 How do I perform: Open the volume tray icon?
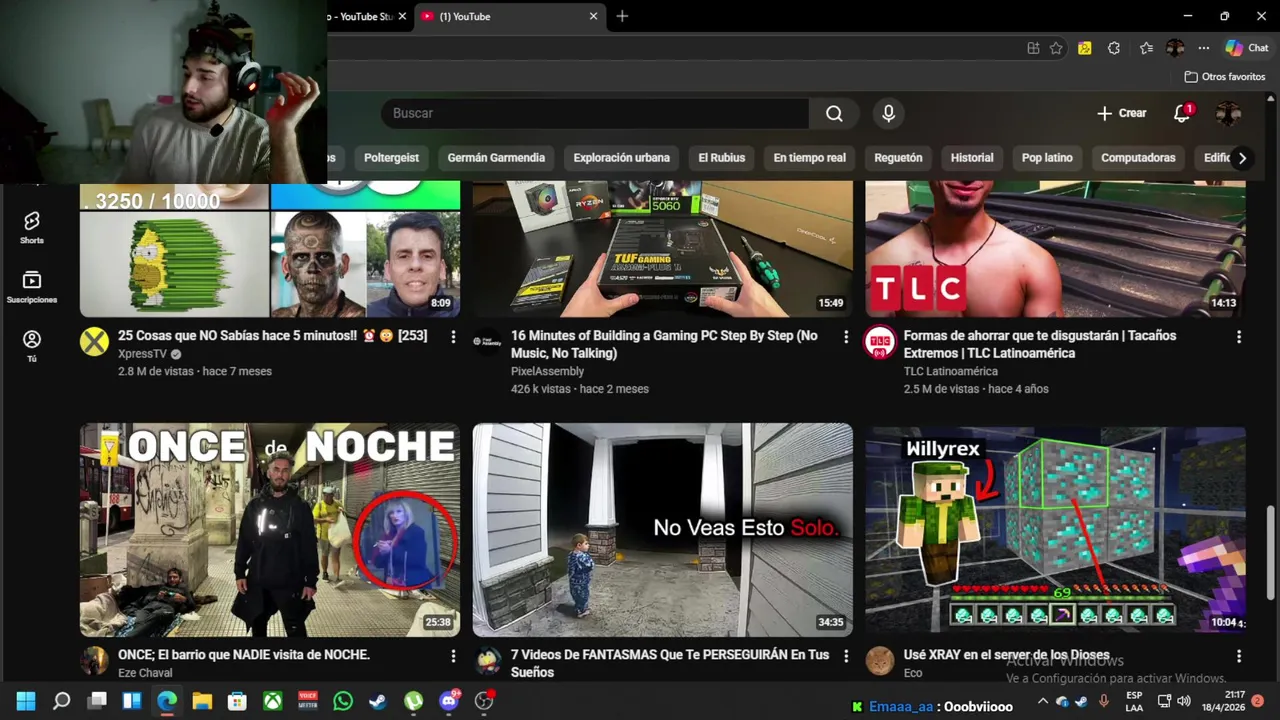coord(1184,701)
